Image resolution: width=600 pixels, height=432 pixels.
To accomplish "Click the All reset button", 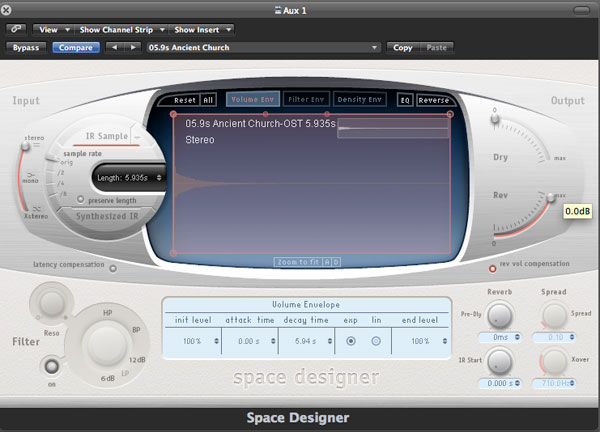I will click(208, 100).
